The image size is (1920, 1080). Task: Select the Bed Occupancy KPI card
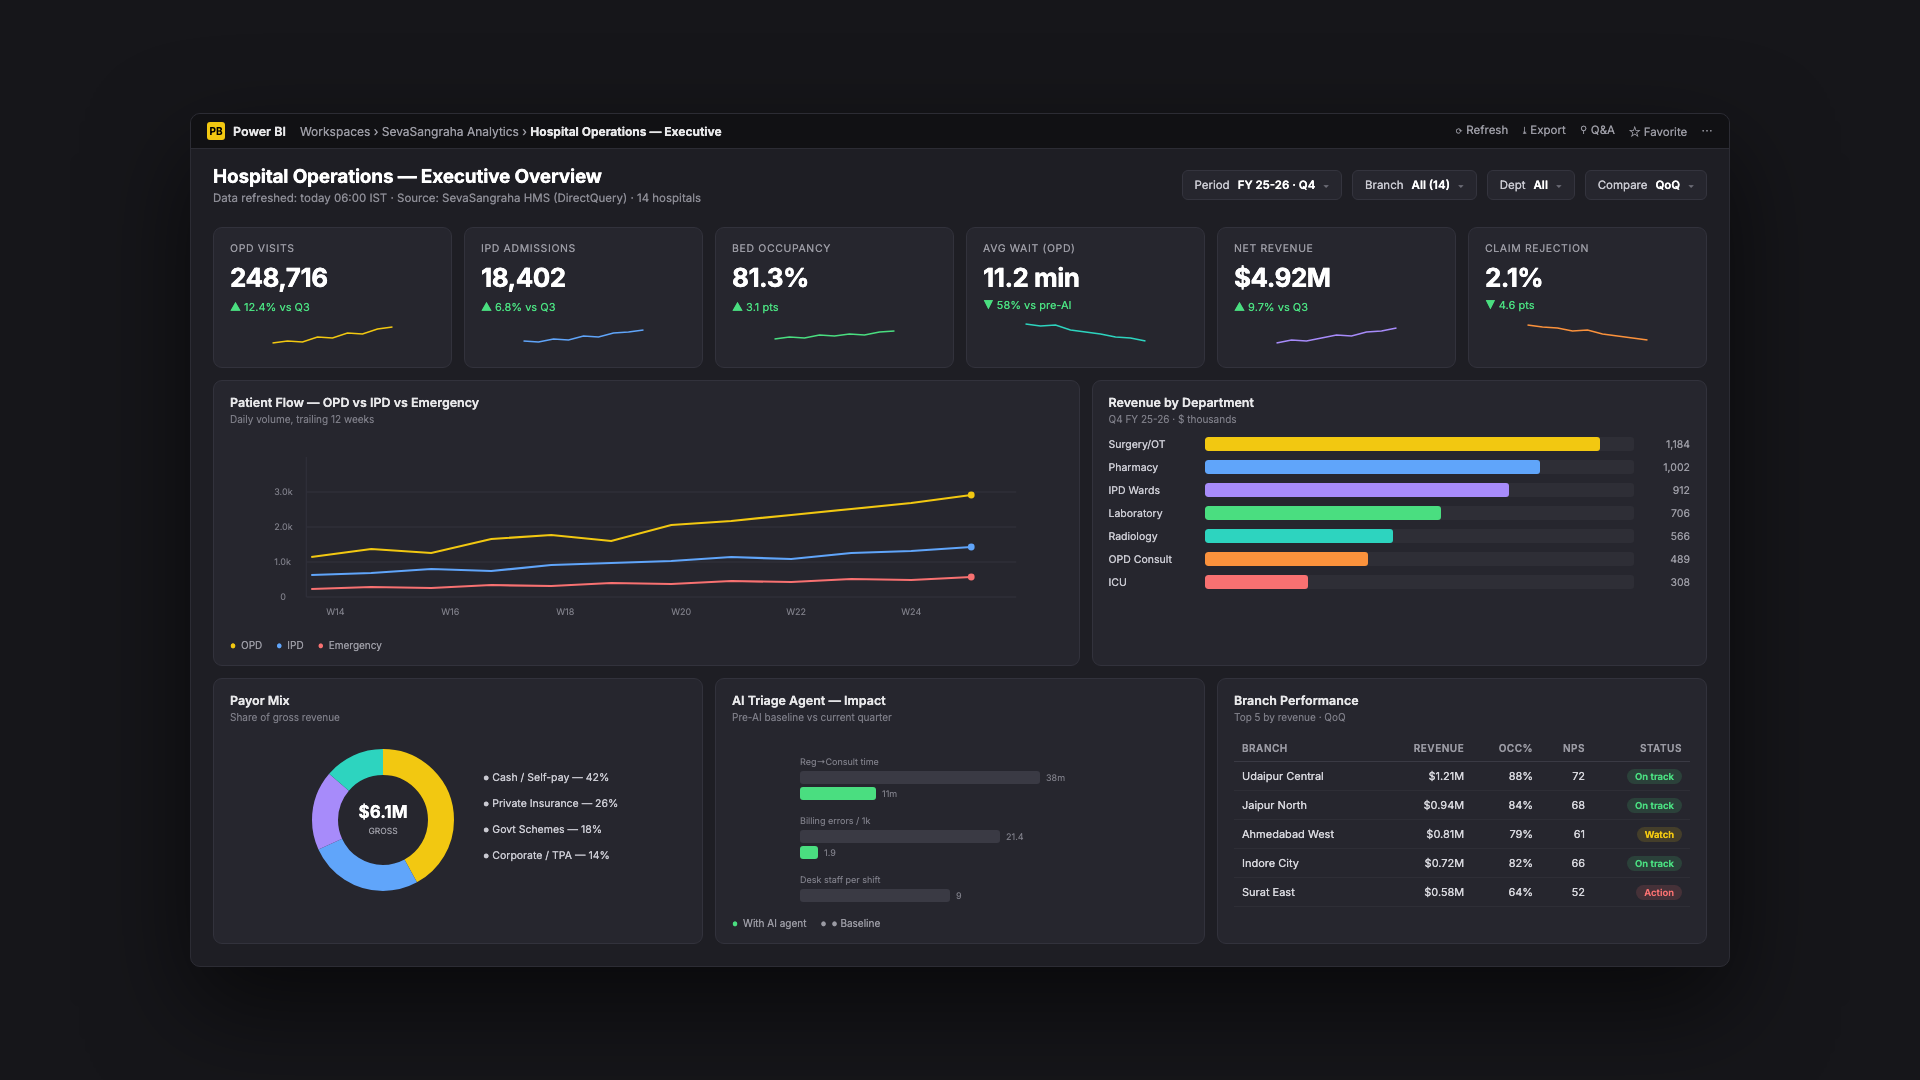tap(834, 297)
